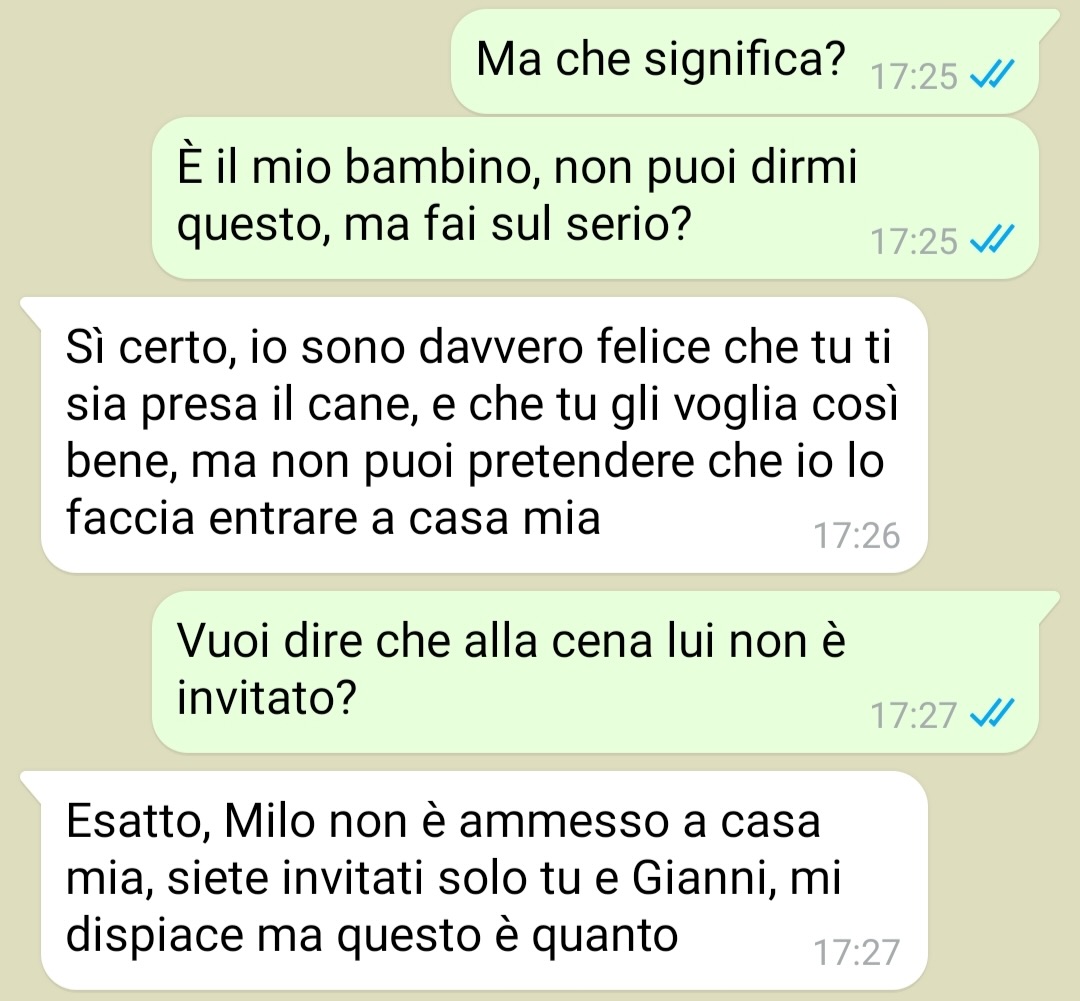Screen dimensions: 1080x1001
Task: Tap the 17:26 timestamp of received message
Action: coord(856,535)
